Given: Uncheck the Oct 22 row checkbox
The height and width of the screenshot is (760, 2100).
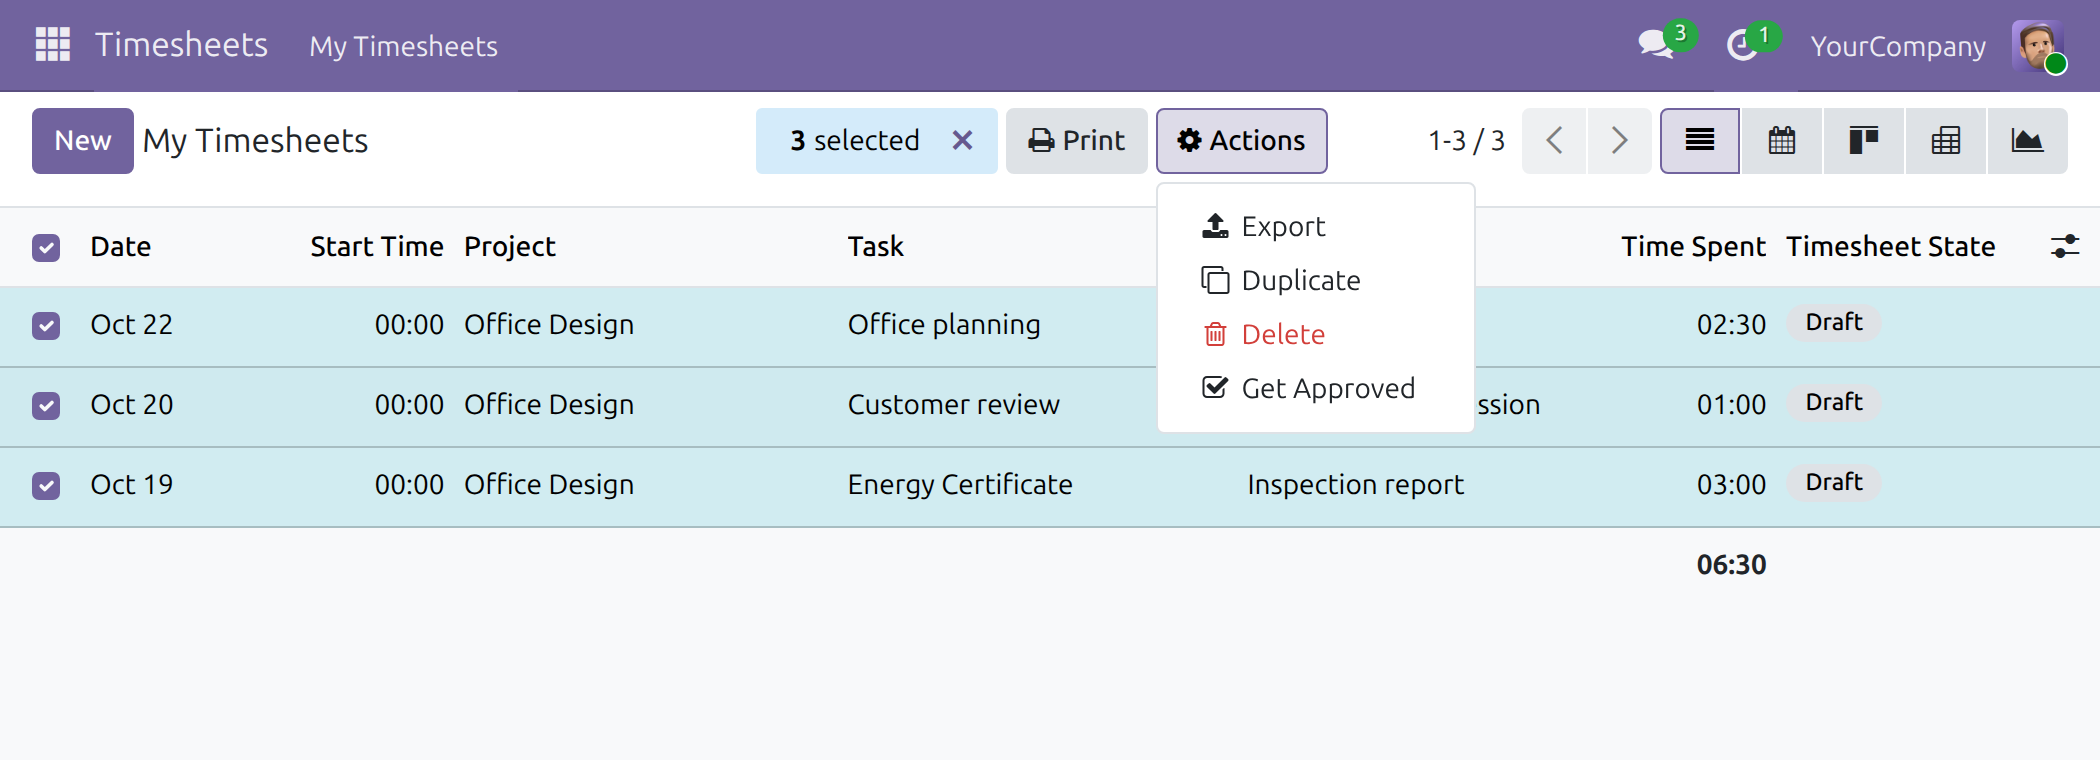Looking at the screenshot, I should click(x=46, y=326).
